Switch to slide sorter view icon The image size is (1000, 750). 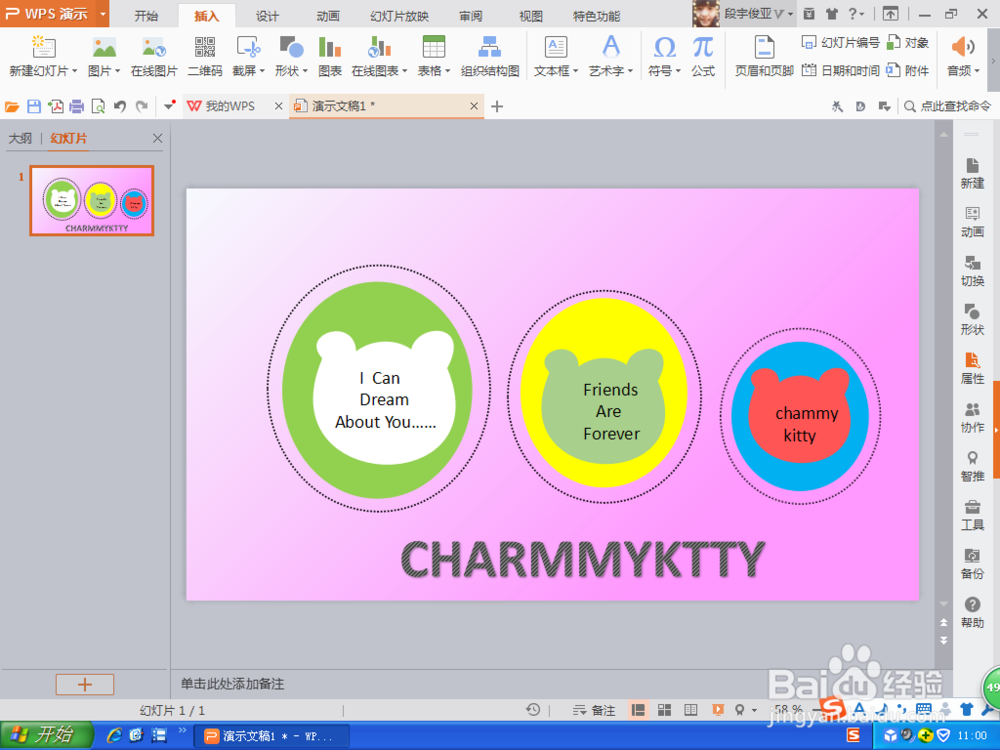665,710
